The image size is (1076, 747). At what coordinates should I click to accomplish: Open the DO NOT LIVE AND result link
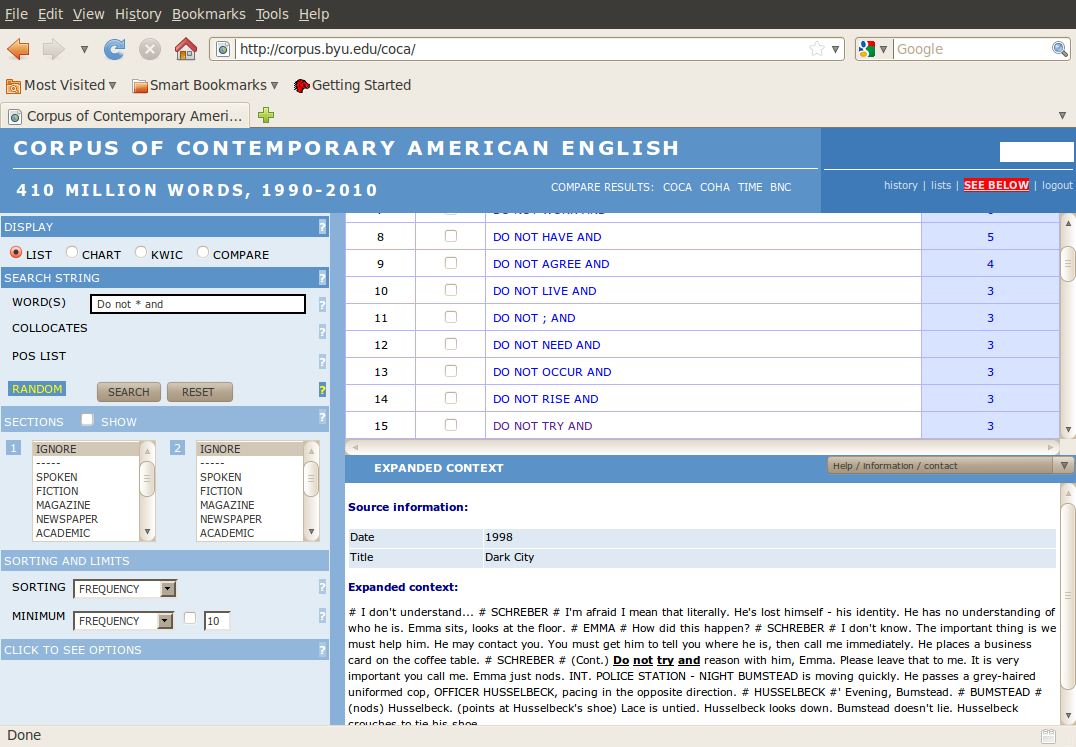544,291
